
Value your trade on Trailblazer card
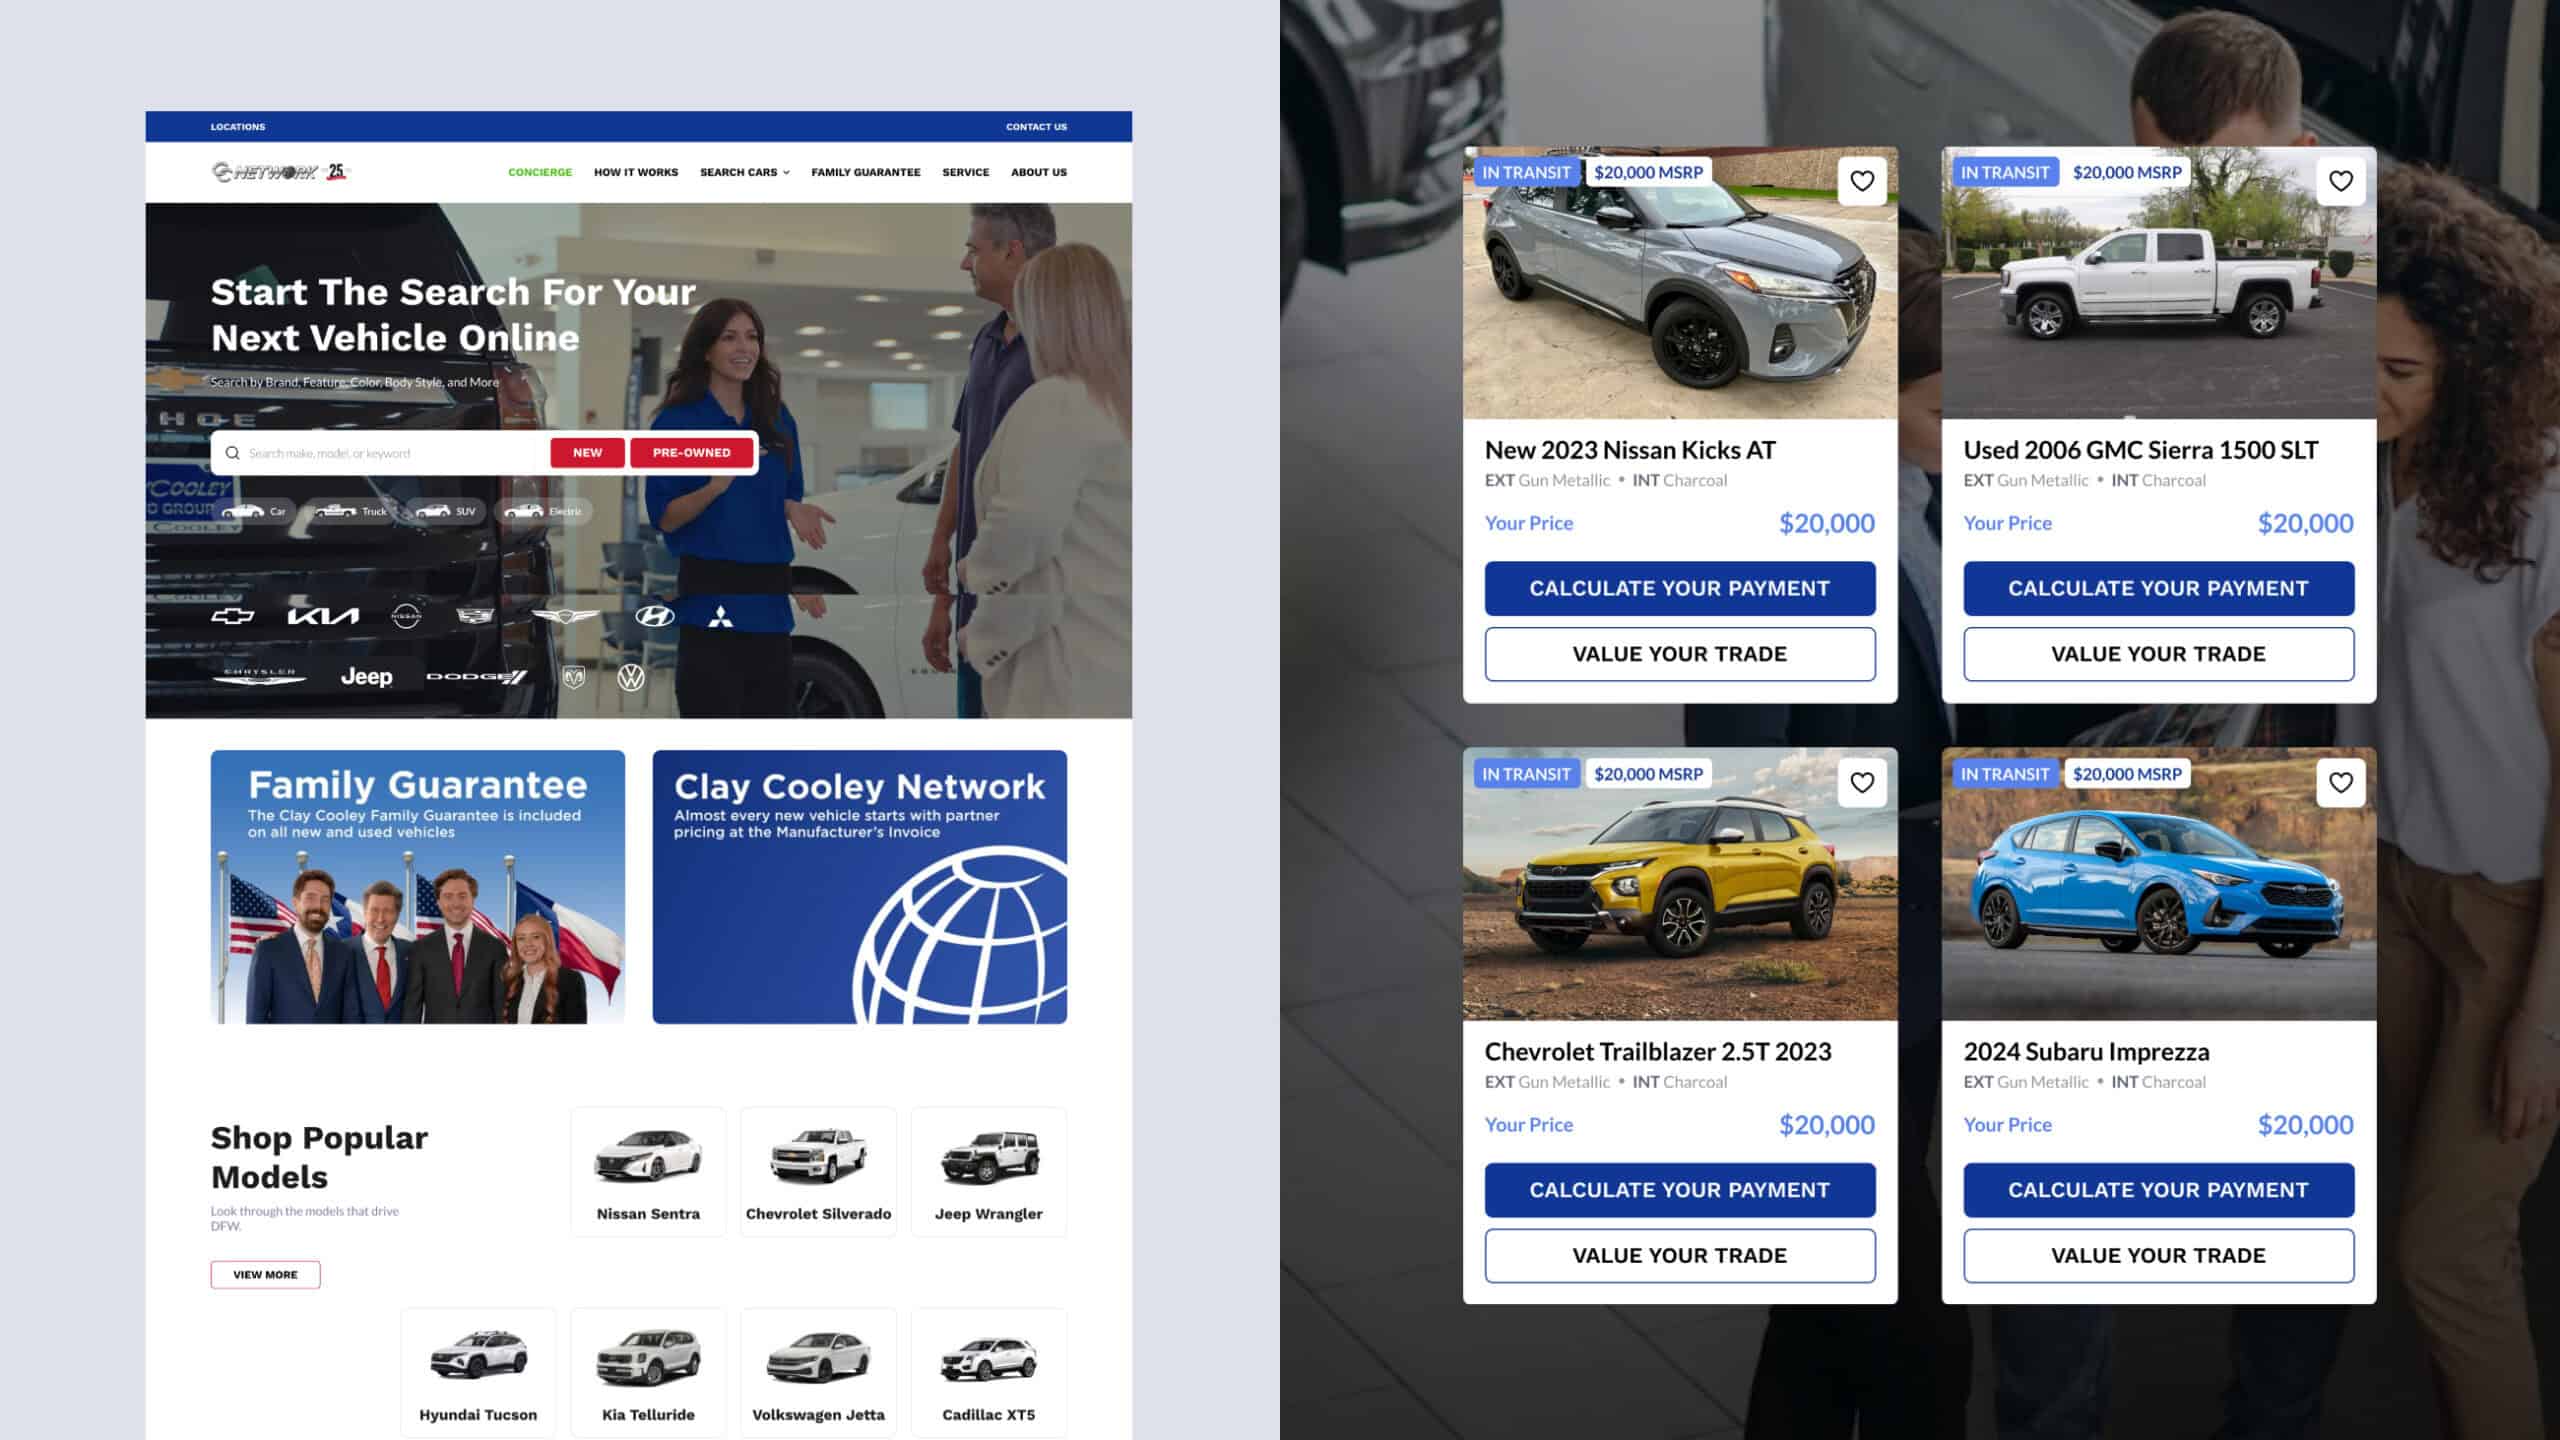[x=1680, y=1256]
